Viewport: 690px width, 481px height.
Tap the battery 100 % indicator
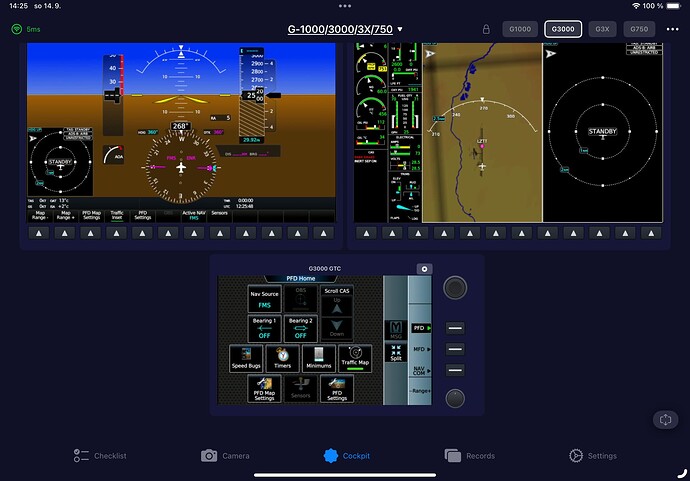(662, 6)
